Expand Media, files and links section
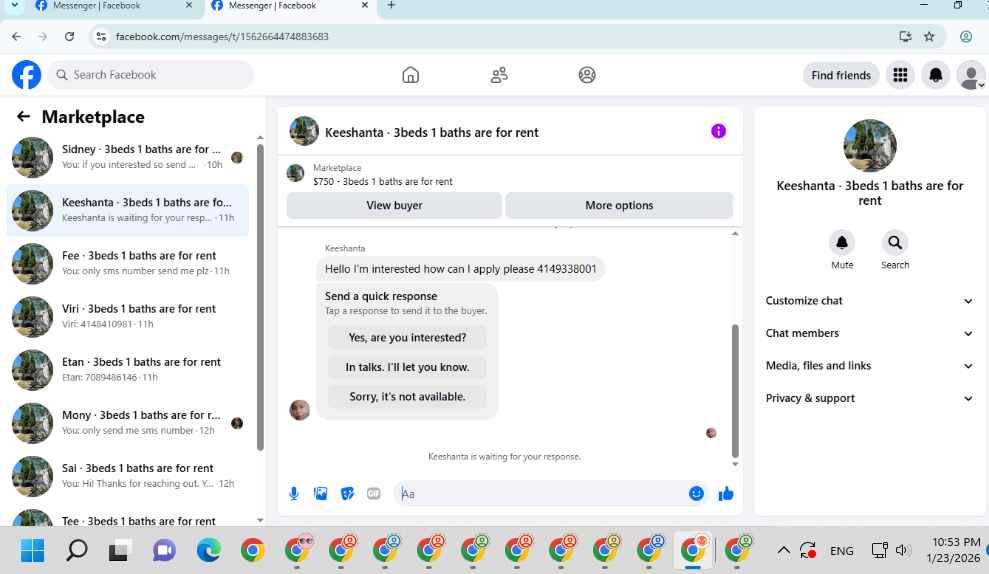The height and width of the screenshot is (574, 989). click(869, 366)
